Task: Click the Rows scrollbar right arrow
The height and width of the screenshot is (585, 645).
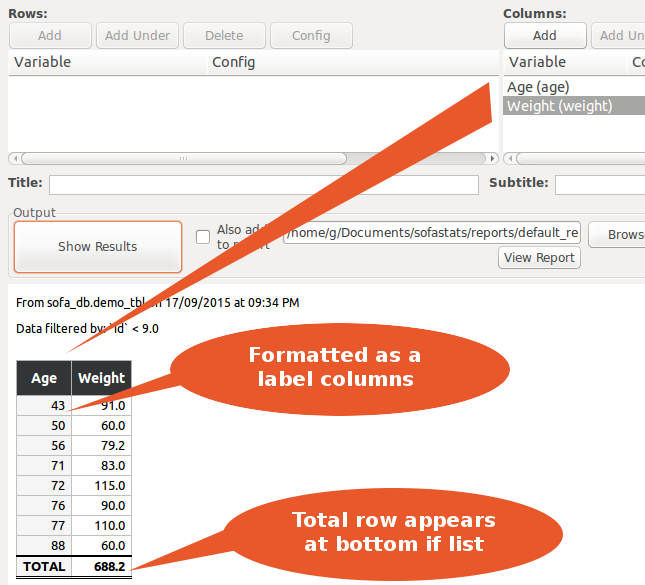Action: pos(491,158)
